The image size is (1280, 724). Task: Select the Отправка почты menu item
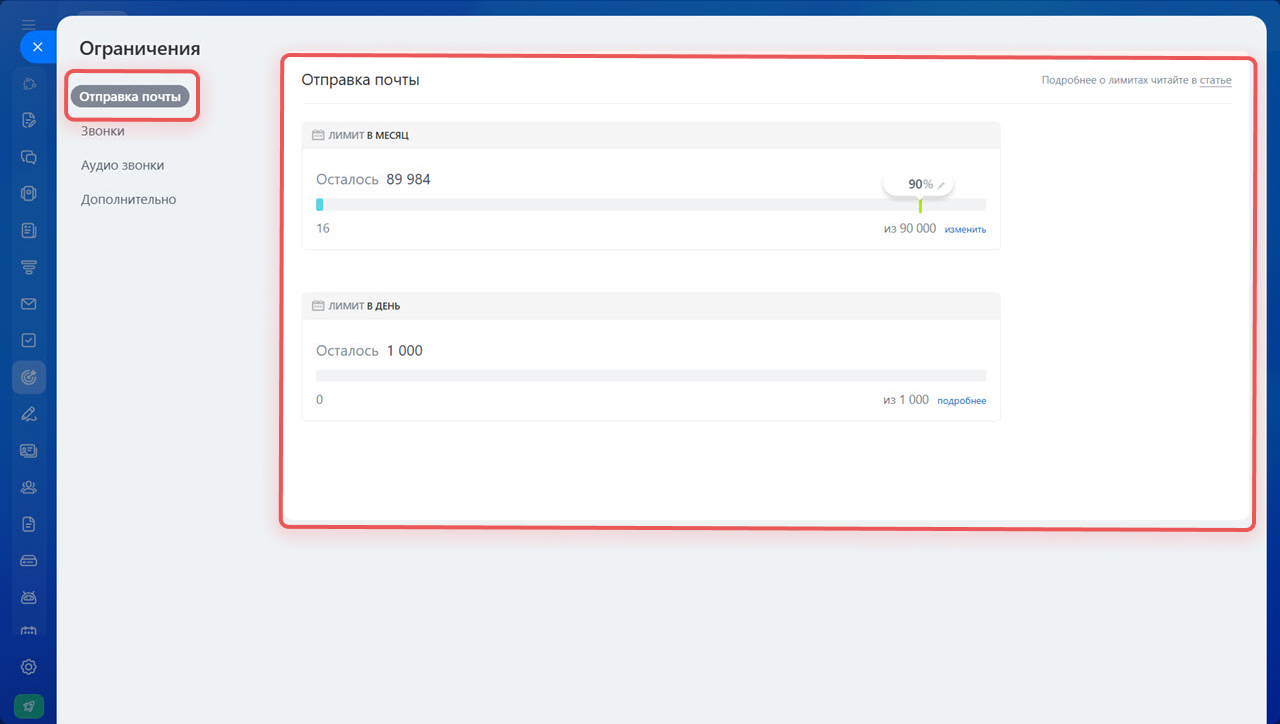(x=130, y=97)
